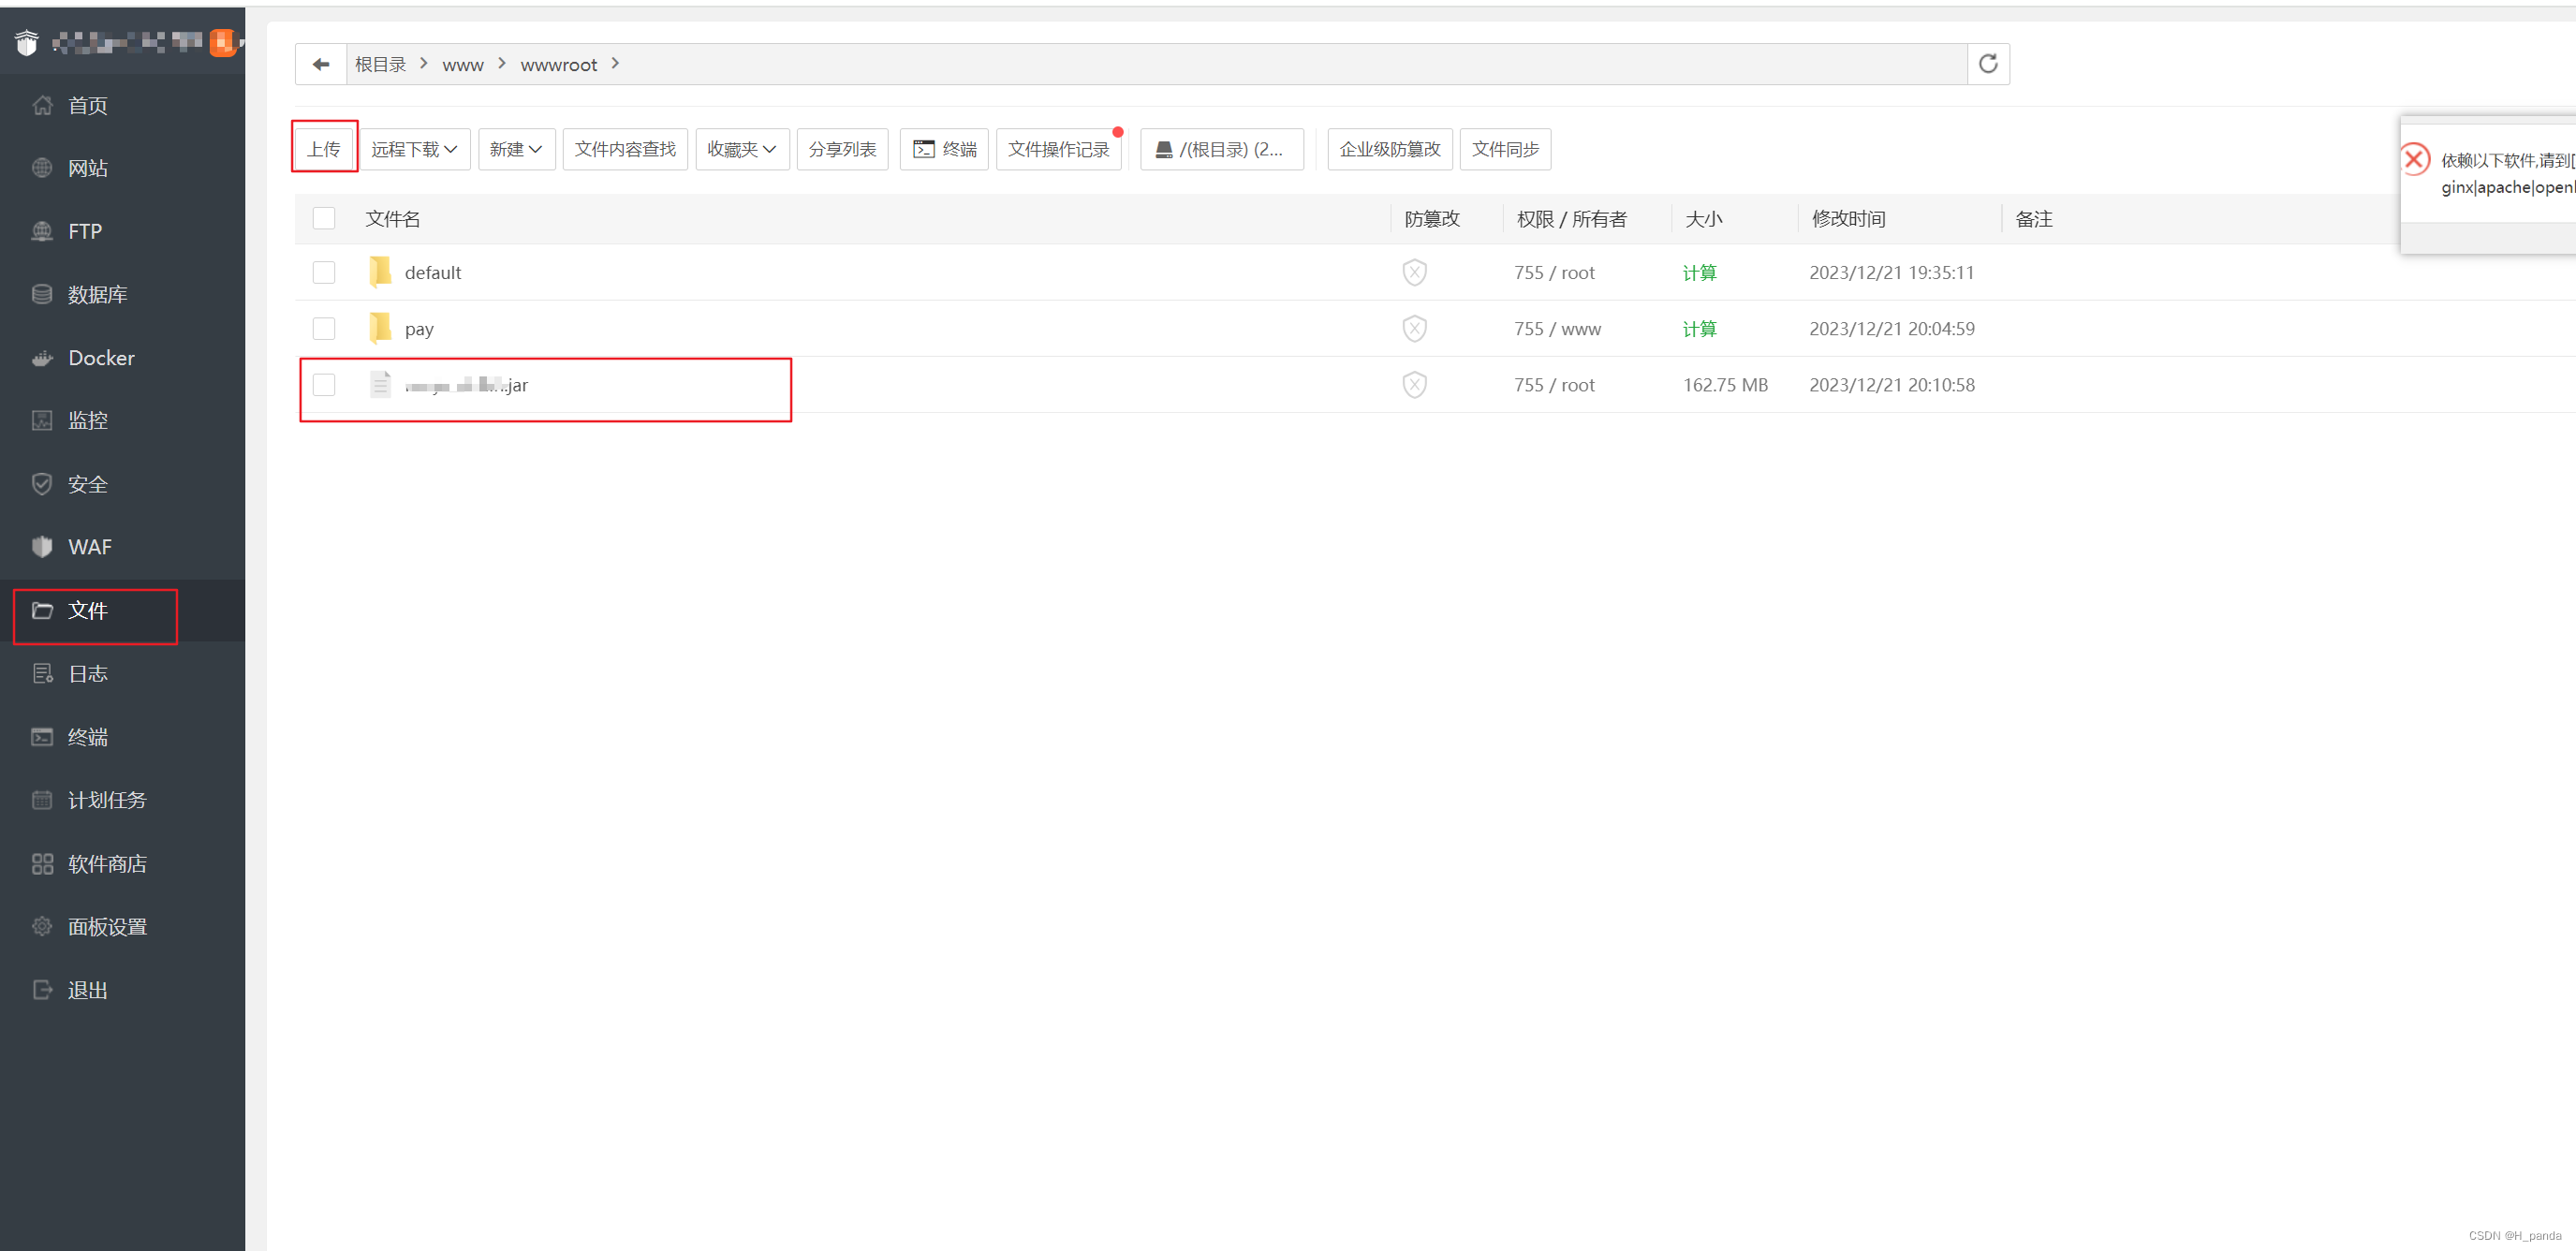The width and height of the screenshot is (2576, 1251).
Task: Open the terminal toolbar button
Action: [944, 149]
